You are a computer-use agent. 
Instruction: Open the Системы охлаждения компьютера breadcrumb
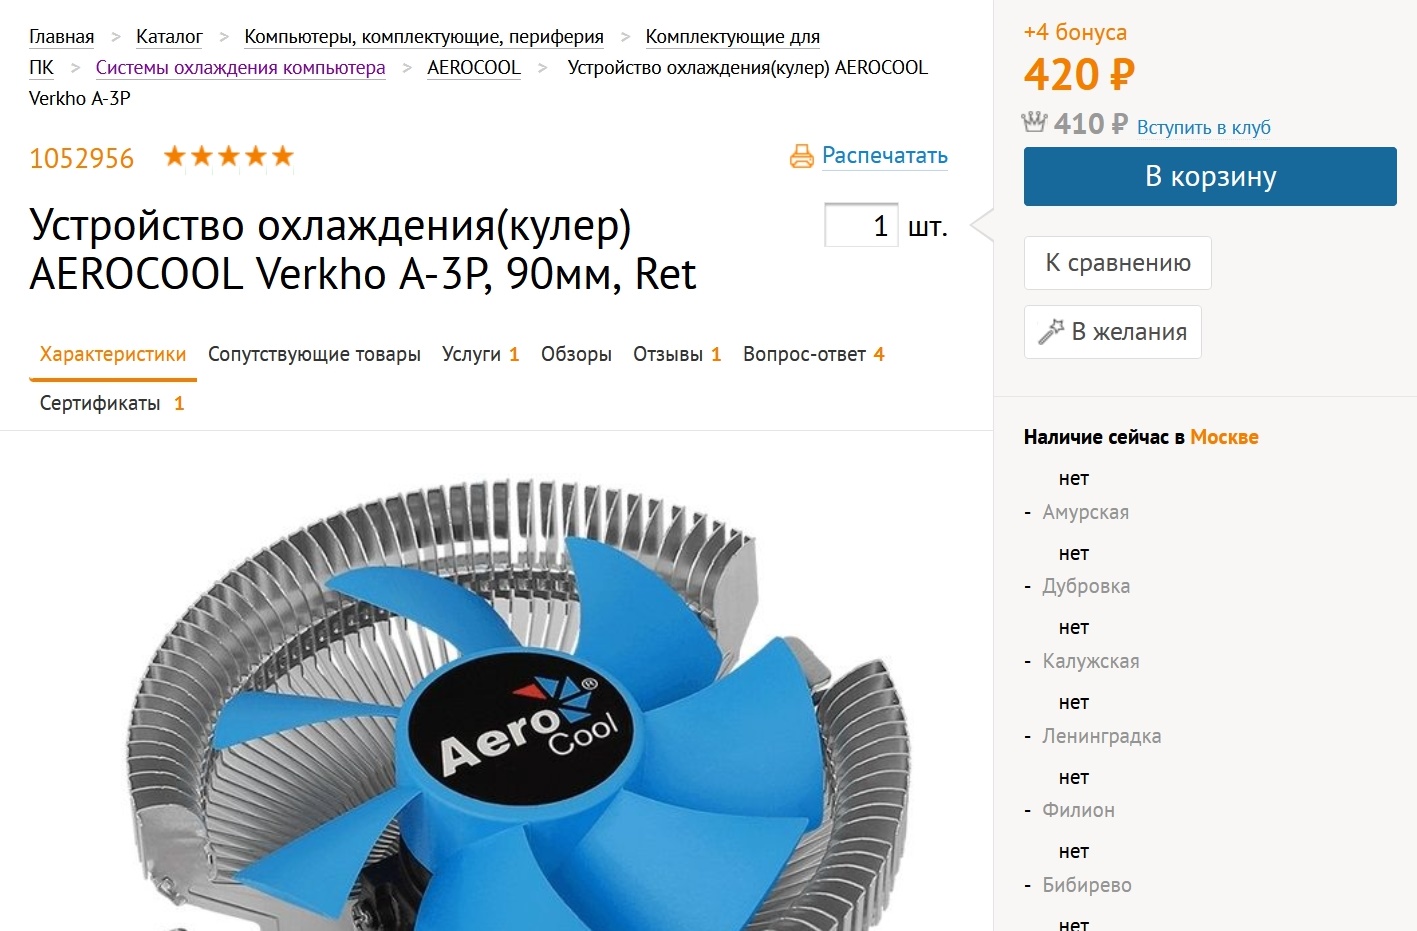(x=240, y=68)
